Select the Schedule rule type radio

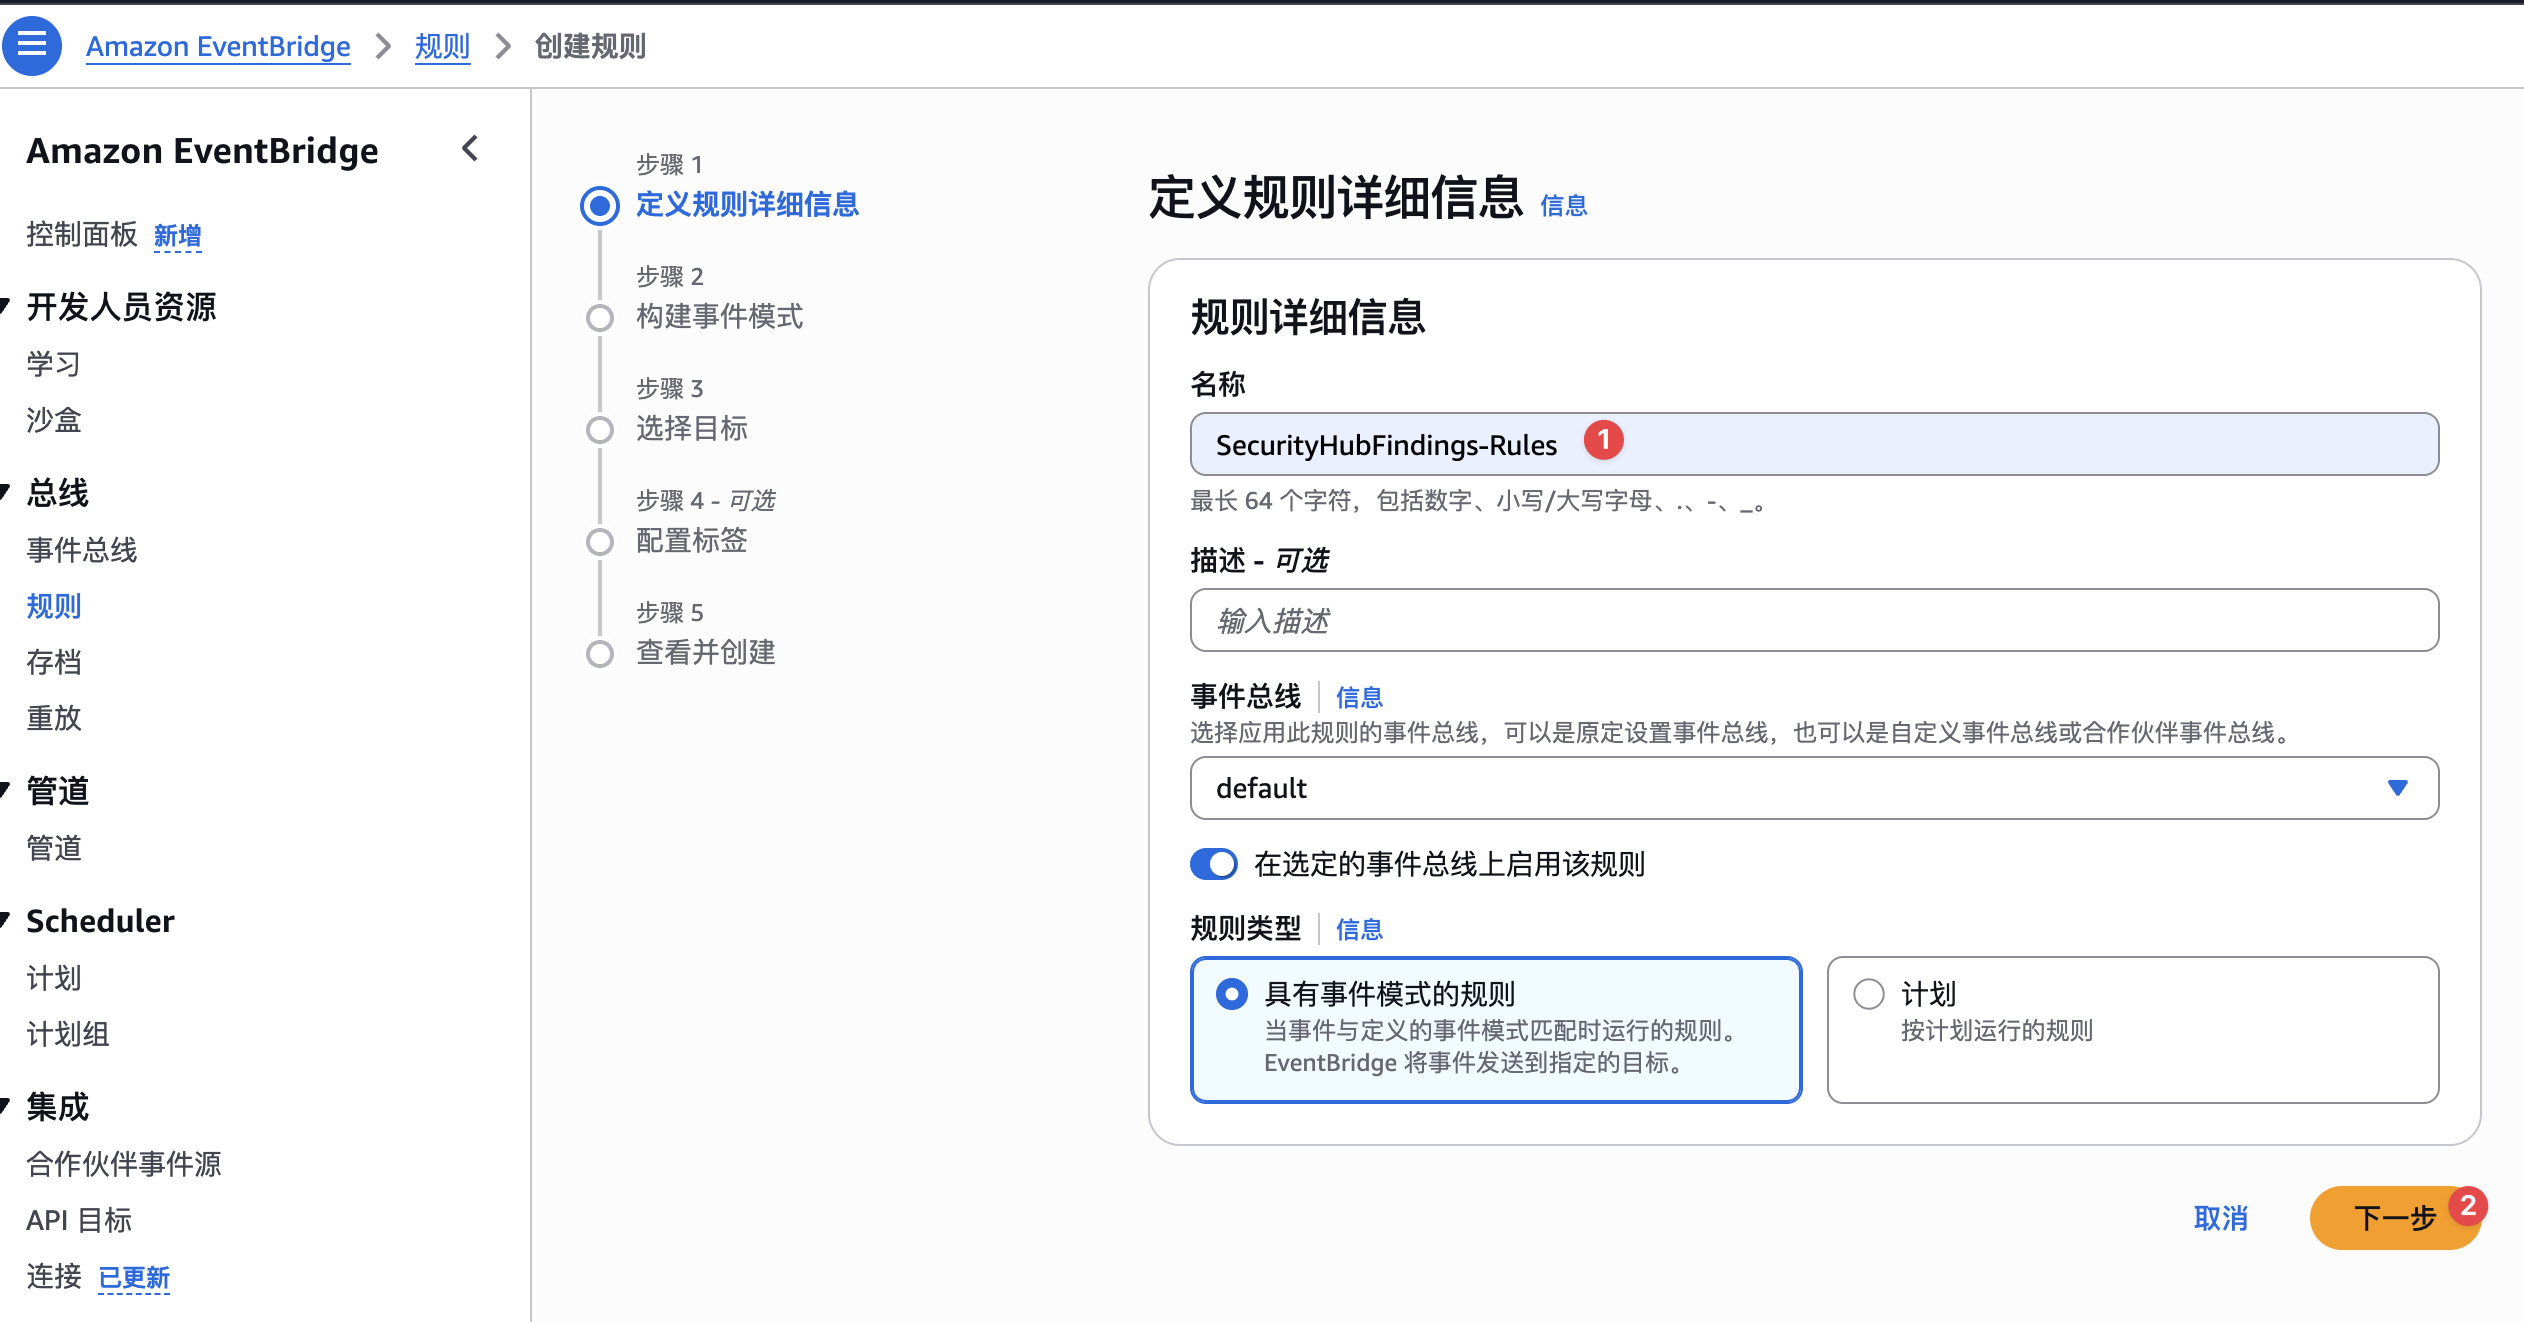pos(1868,994)
